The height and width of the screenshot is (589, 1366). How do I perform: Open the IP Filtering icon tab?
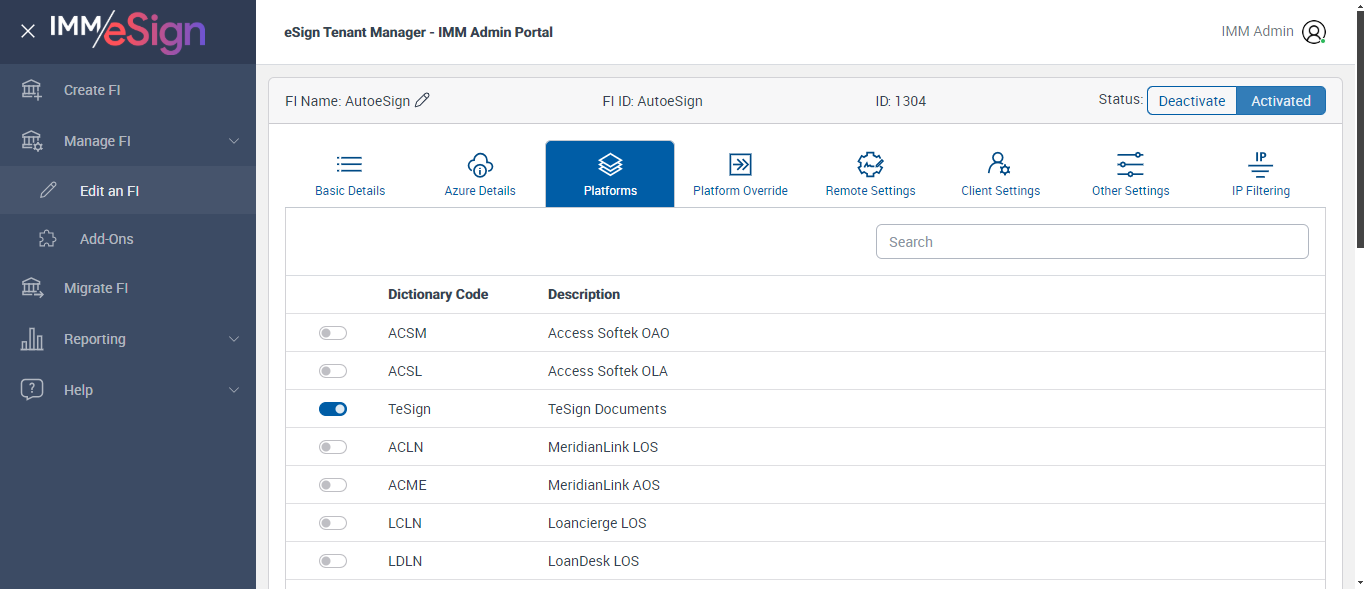click(1260, 165)
